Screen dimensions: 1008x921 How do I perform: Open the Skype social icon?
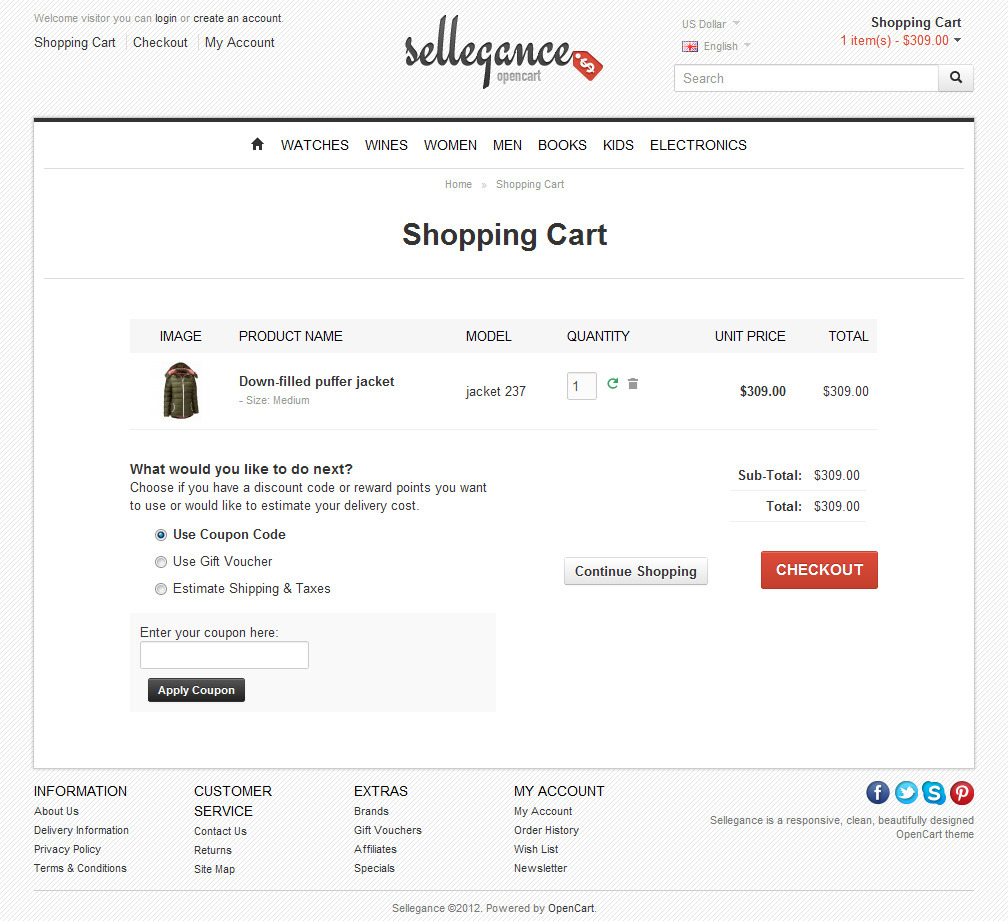point(934,793)
